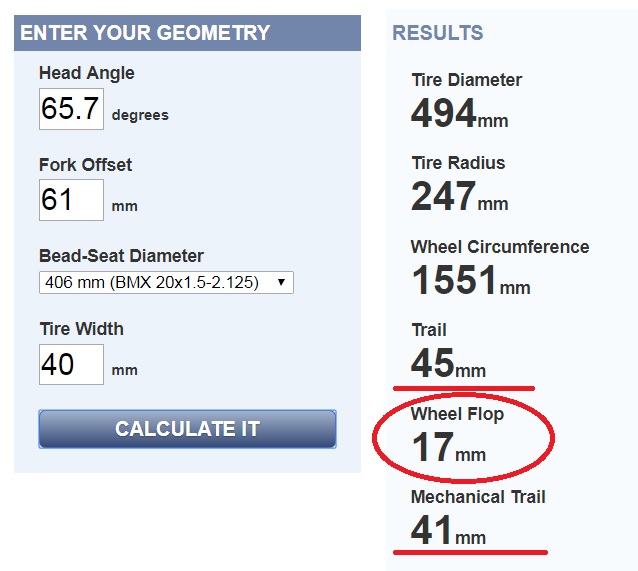
Task: Click the Head Angle input field
Action: (x=71, y=109)
